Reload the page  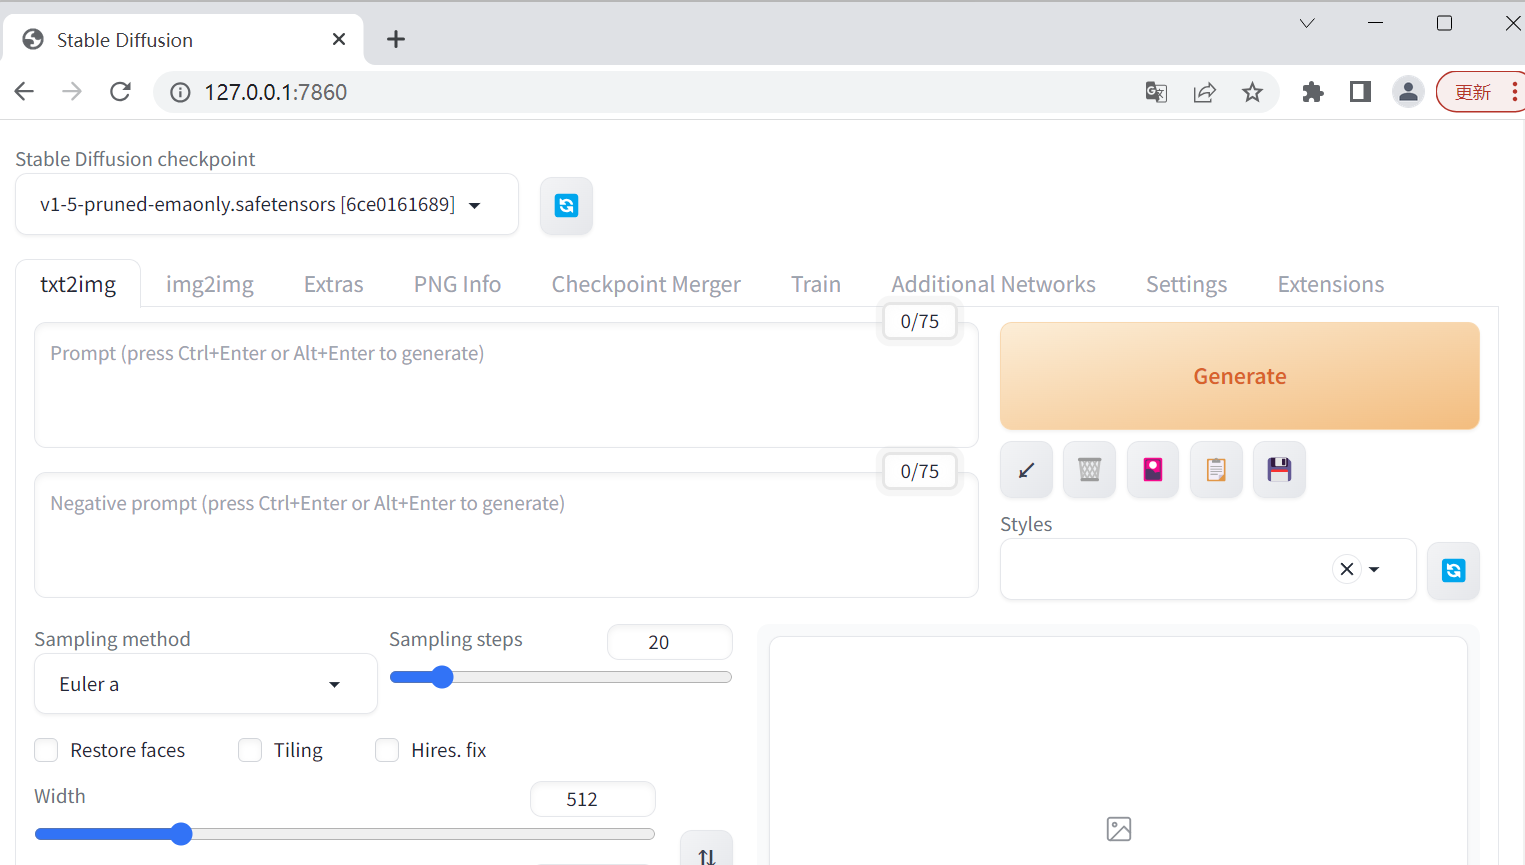[x=120, y=92]
